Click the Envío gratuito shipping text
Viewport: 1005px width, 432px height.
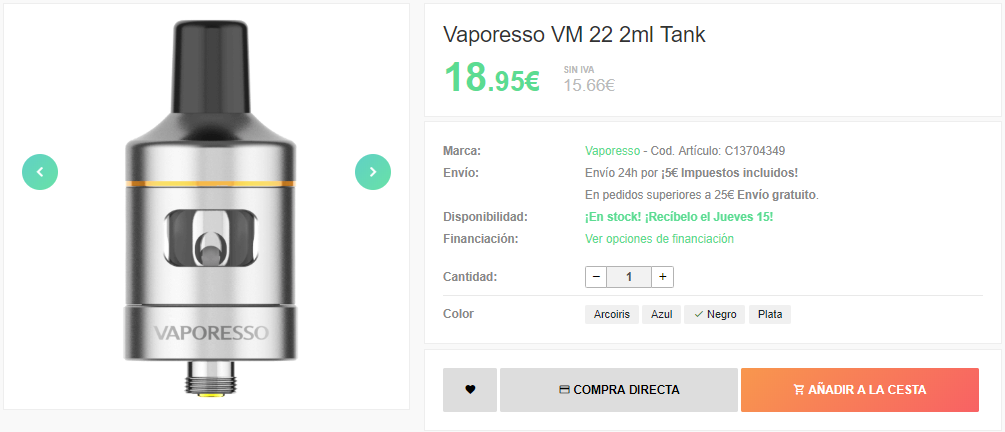coord(777,194)
